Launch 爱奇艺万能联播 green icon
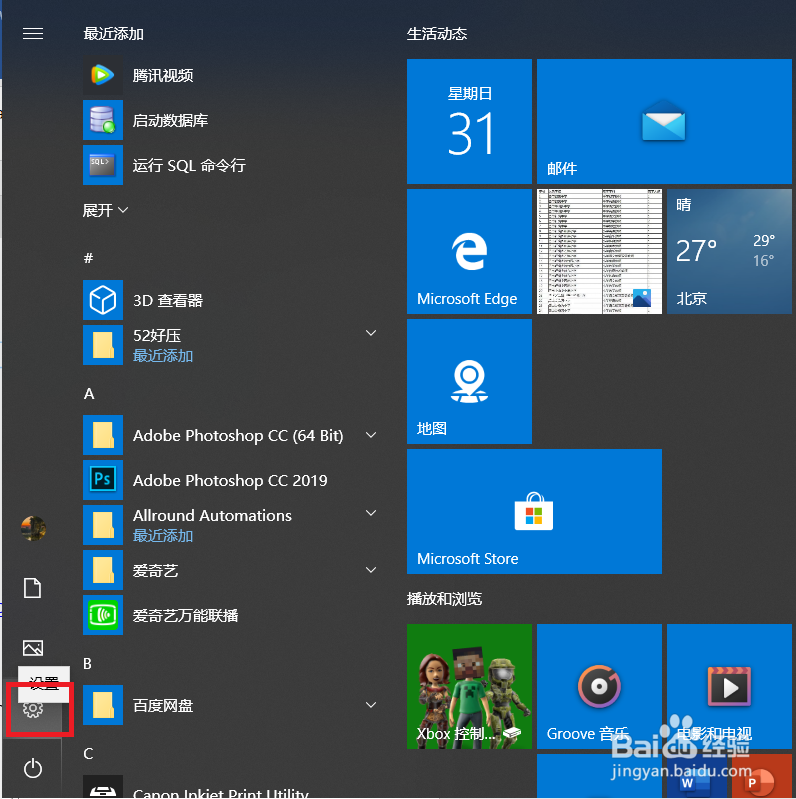The image size is (796, 799). coord(103,615)
